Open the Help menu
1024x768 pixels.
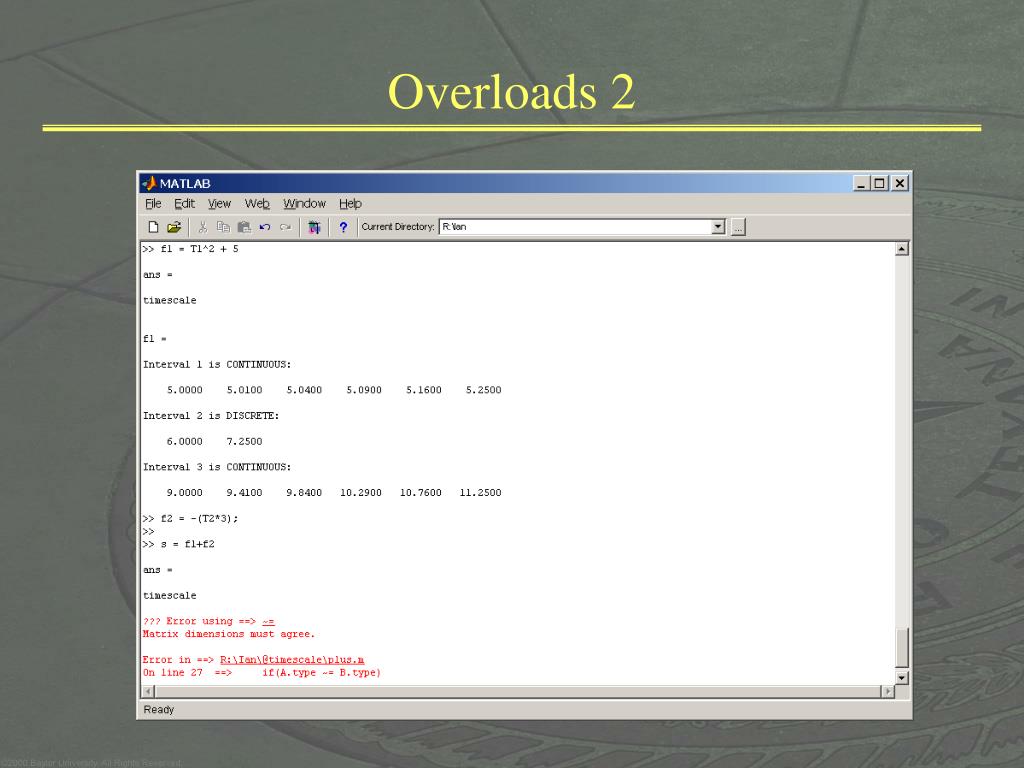(350, 204)
